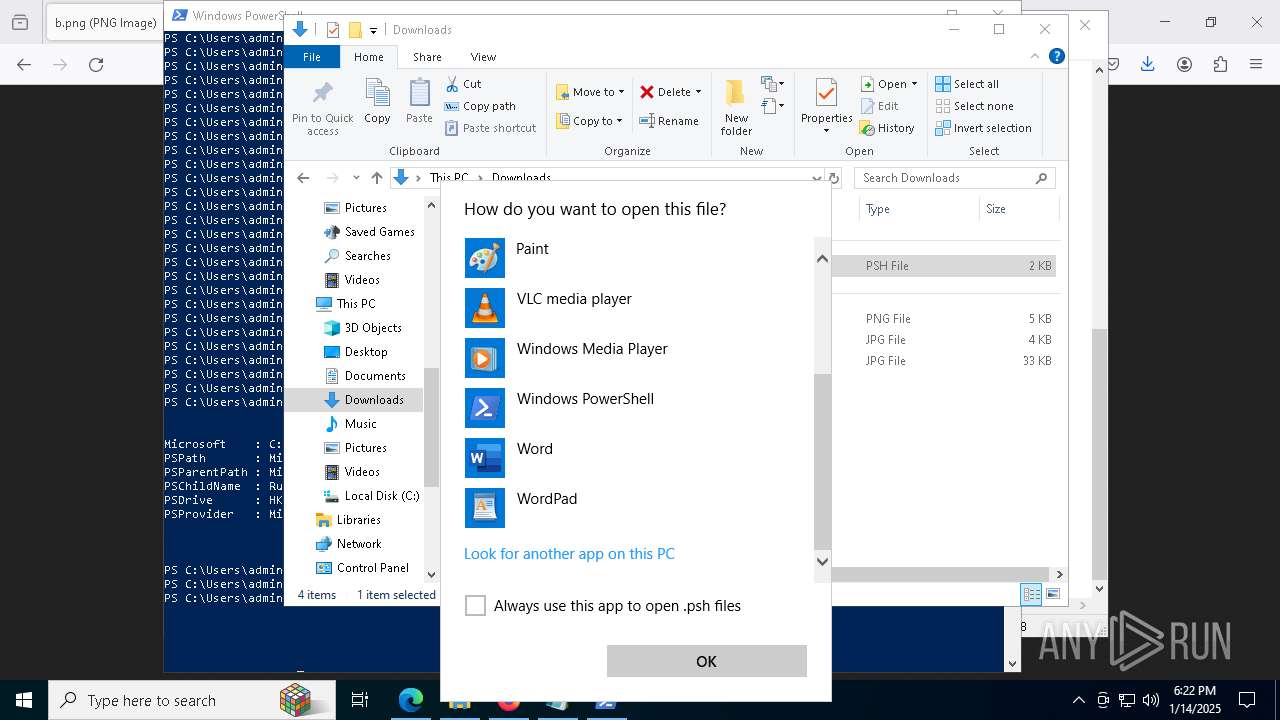Expand the Delete dropdown arrow
The width and height of the screenshot is (1280, 720).
[x=698, y=92]
